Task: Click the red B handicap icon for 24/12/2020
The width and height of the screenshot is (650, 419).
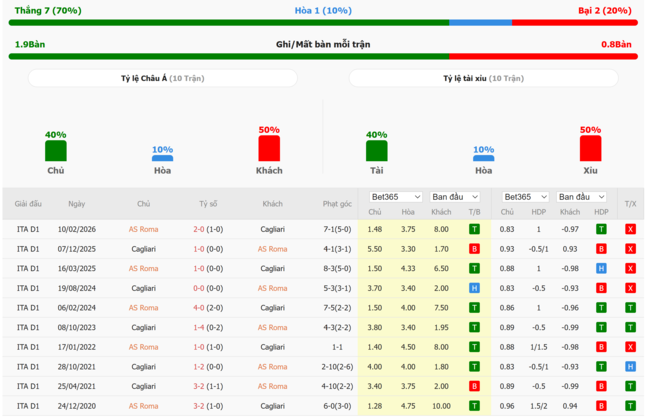Action: coord(601,406)
